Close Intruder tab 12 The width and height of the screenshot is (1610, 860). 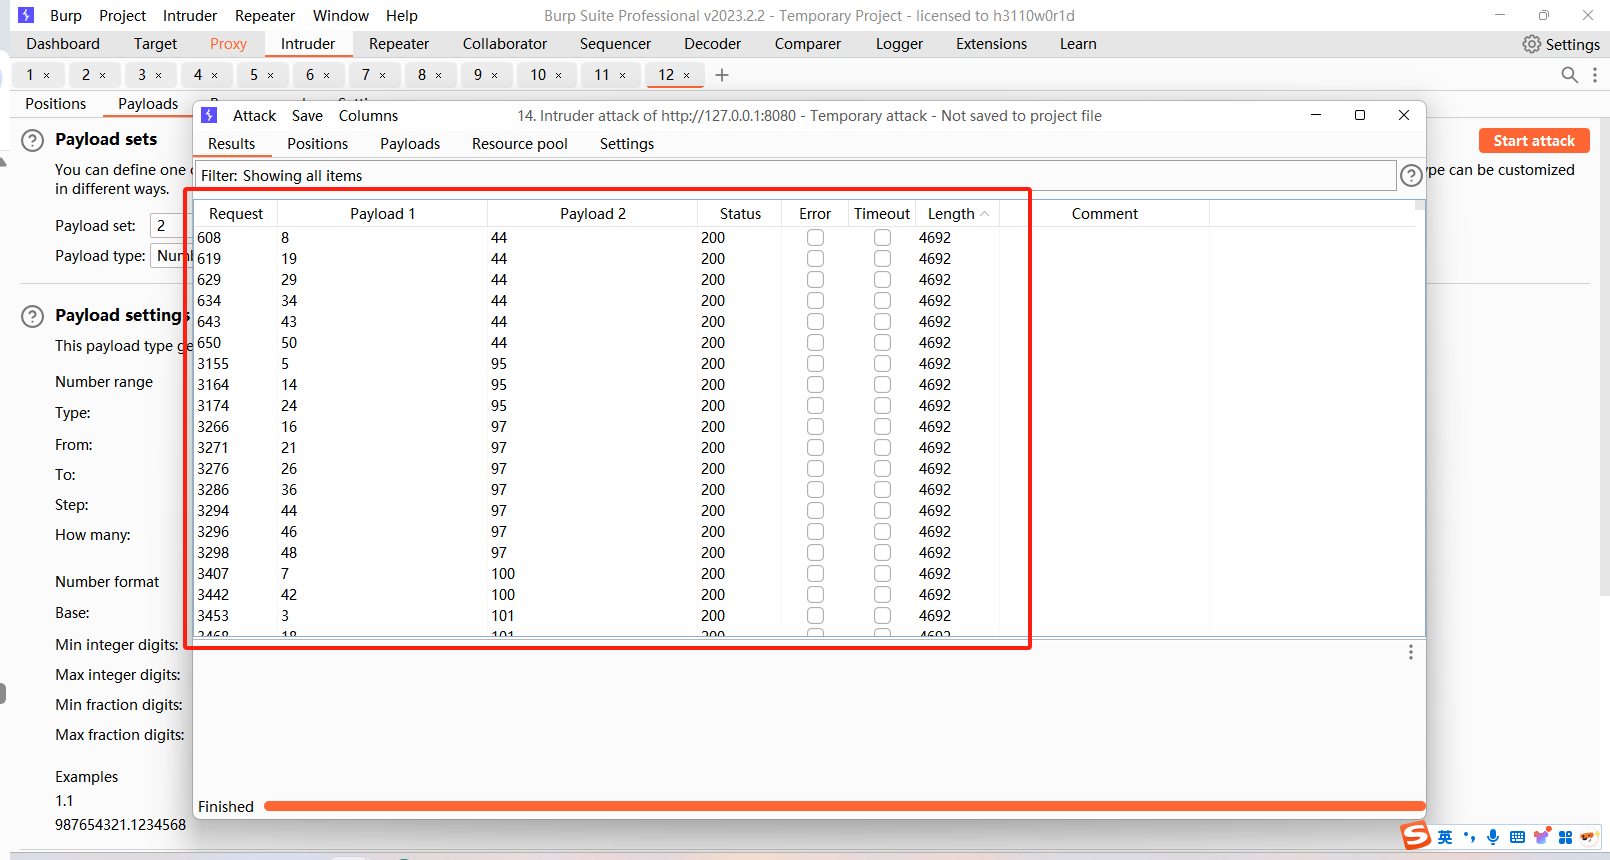(x=686, y=75)
